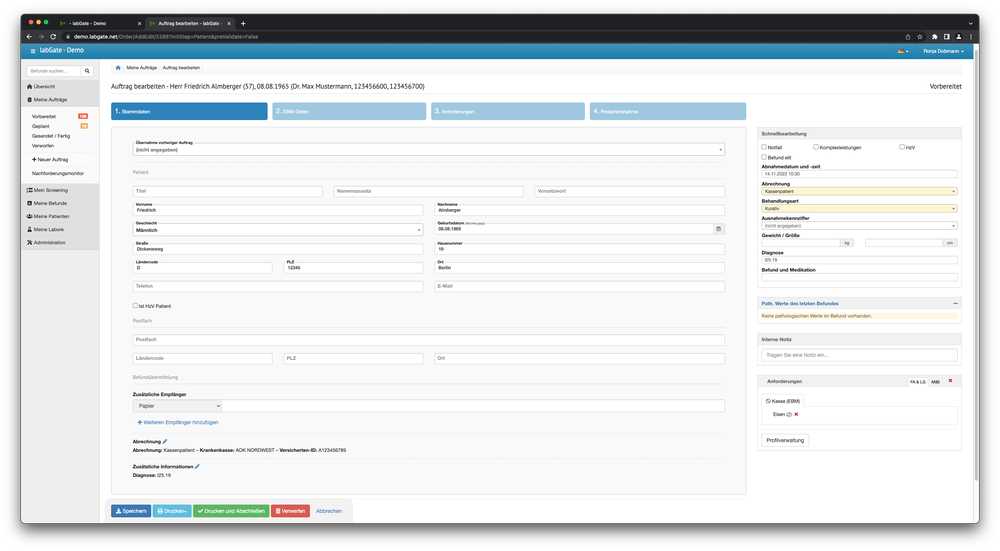
Task: Check the Komplexleistungen box
Action: click(815, 147)
